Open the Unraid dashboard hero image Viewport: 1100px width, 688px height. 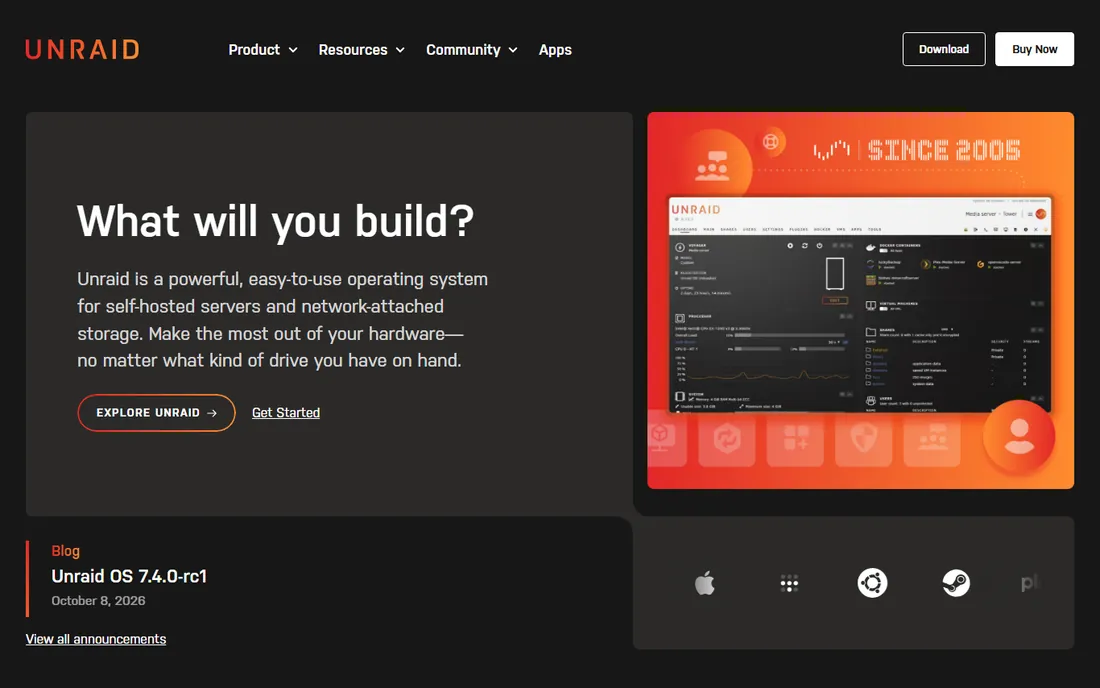pos(860,300)
